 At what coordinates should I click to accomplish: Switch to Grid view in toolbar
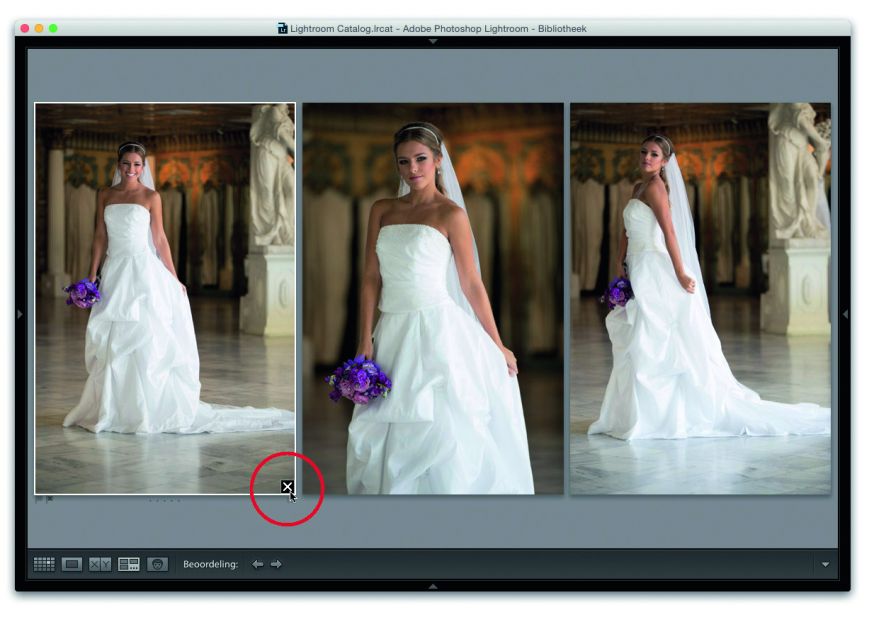click(x=44, y=564)
